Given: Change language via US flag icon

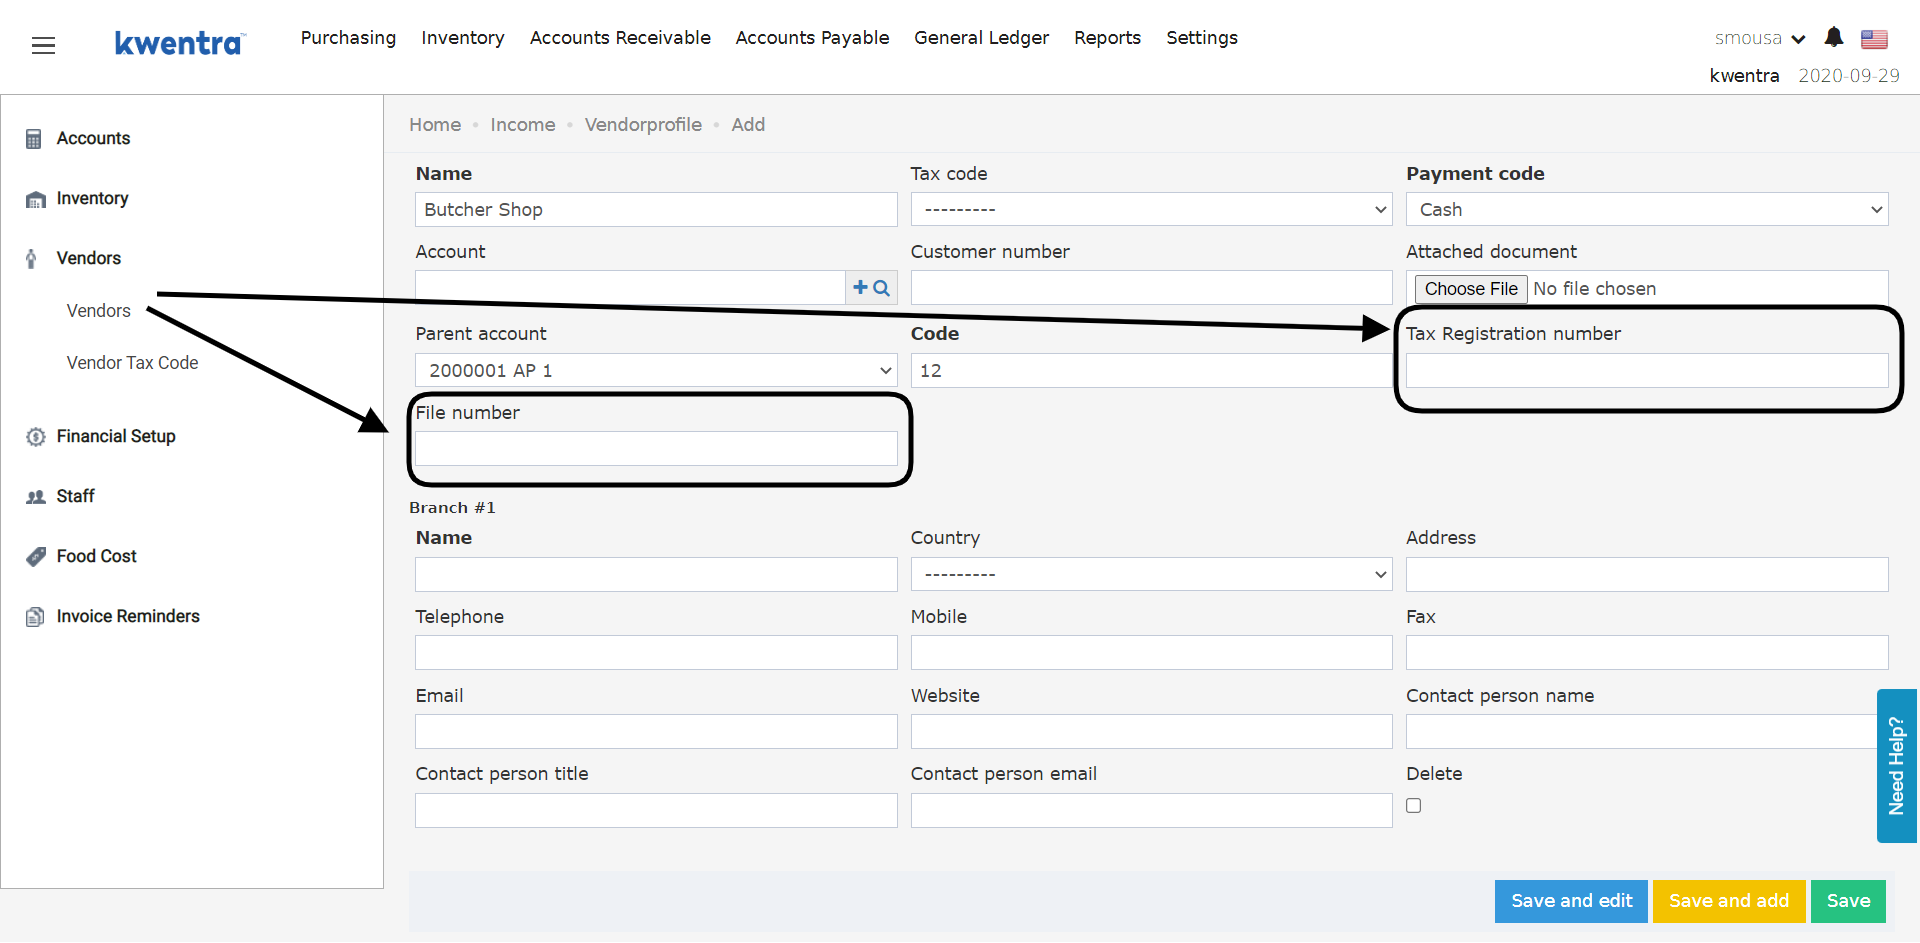Looking at the screenshot, I should point(1874,39).
